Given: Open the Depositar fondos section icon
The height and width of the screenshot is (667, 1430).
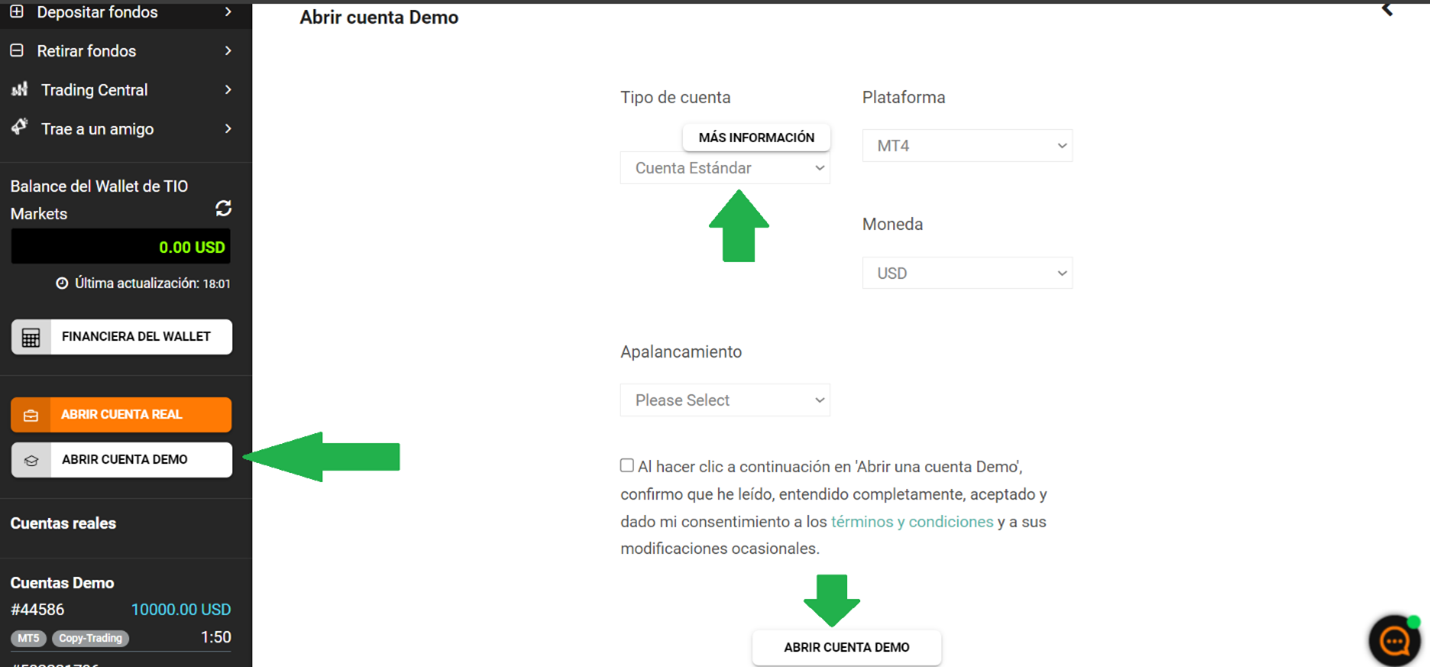Looking at the screenshot, I should 18,12.
